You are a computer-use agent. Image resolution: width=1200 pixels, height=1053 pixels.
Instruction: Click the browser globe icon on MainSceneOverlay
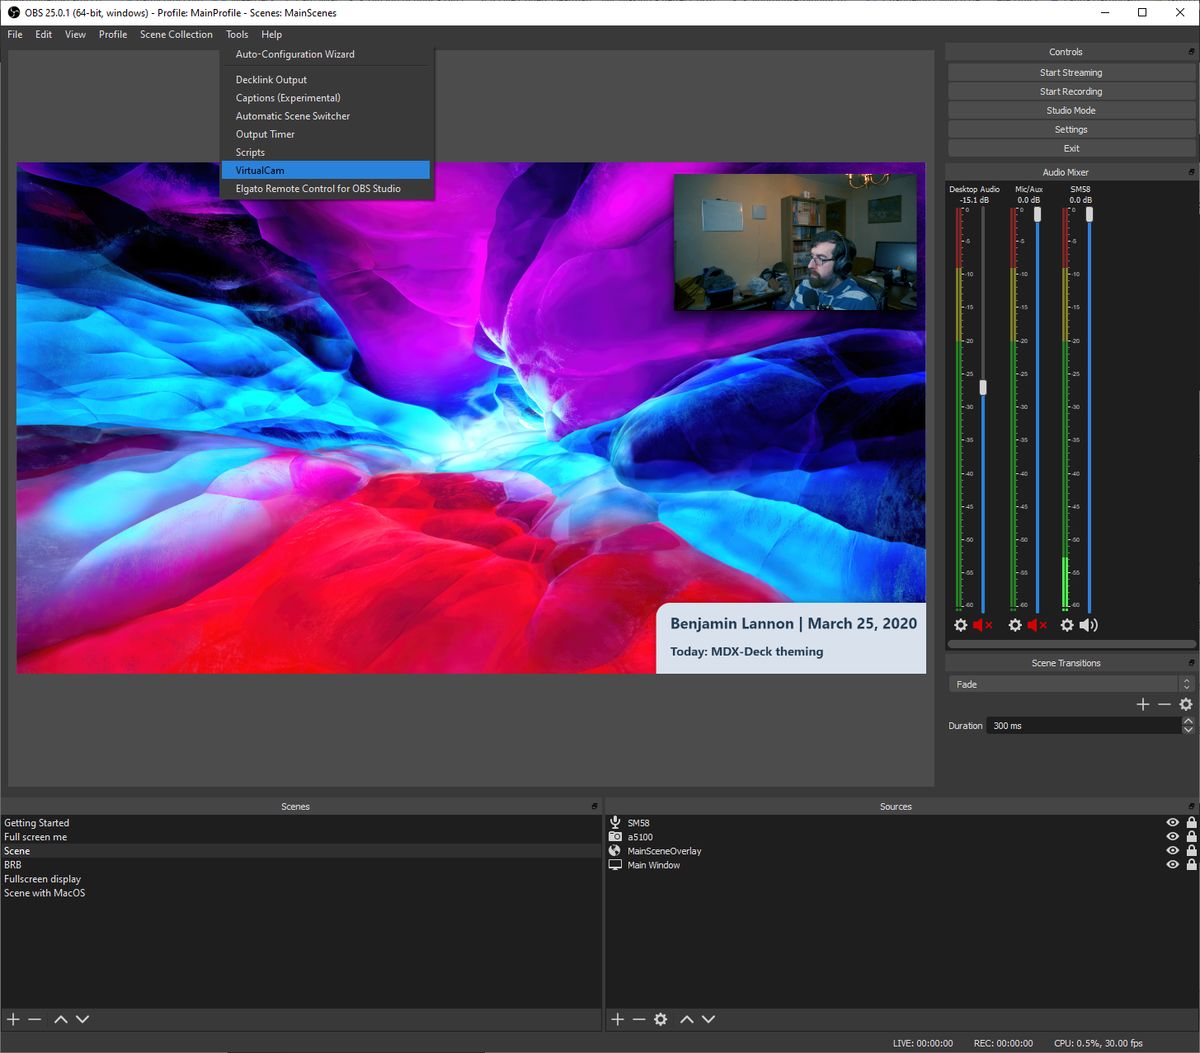click(x=615, y=850)
